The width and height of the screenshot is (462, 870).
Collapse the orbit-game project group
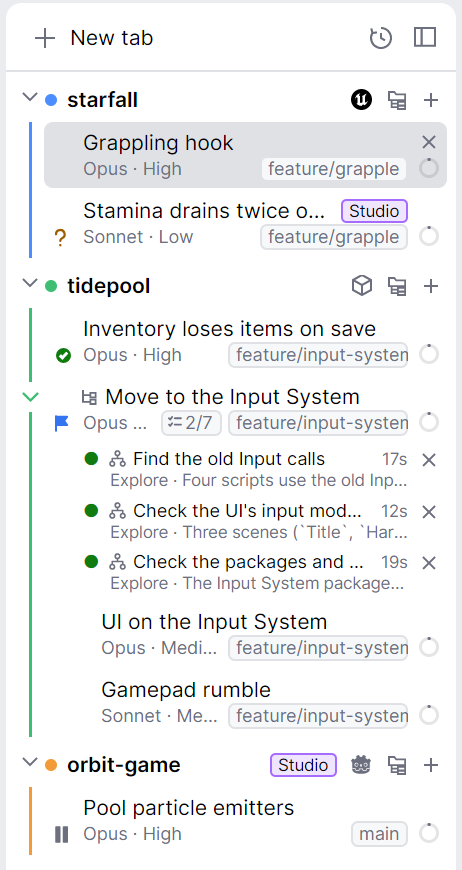(29, 762)
